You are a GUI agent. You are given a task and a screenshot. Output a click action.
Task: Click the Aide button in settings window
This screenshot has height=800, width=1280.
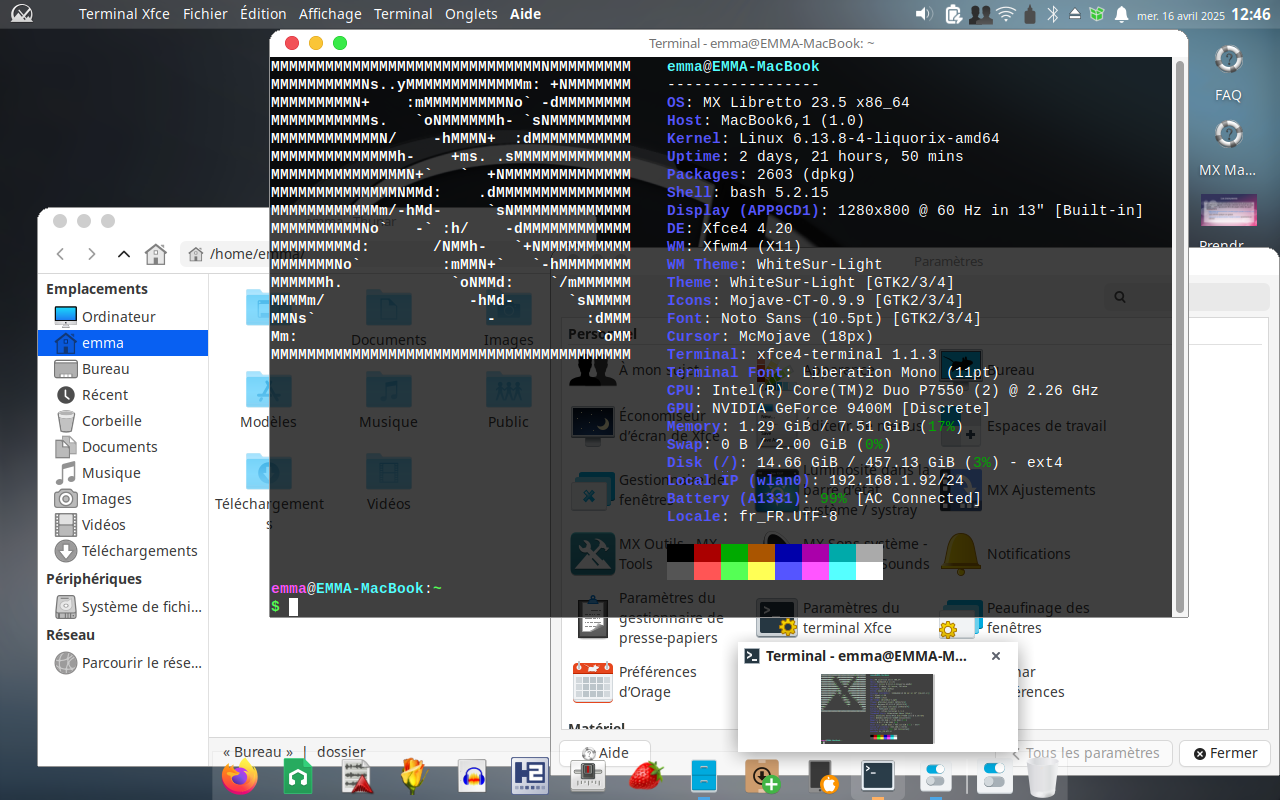(605, 753)
